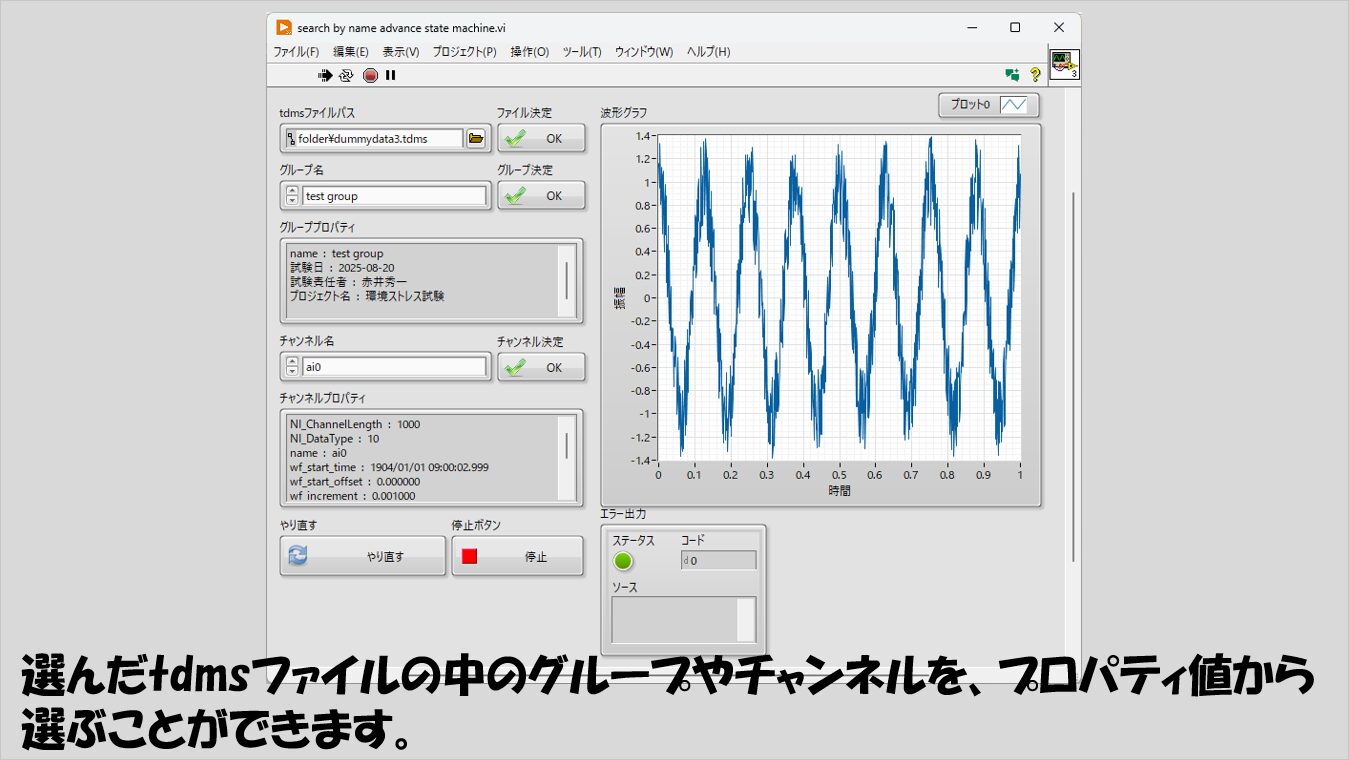Image resolution: width=1349 pixels, height=760 pixels.
Task: Click the やり直す redo button
Action: (x=363, y=556)
